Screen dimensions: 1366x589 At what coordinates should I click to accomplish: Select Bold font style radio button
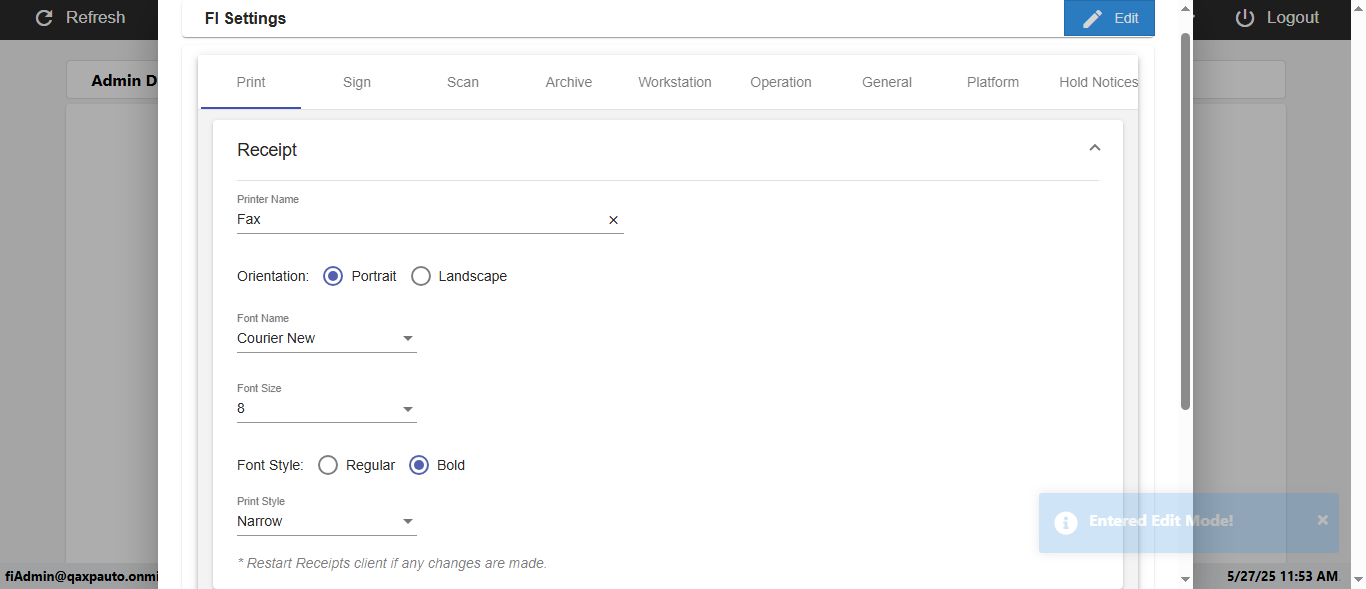coord(419,465)
